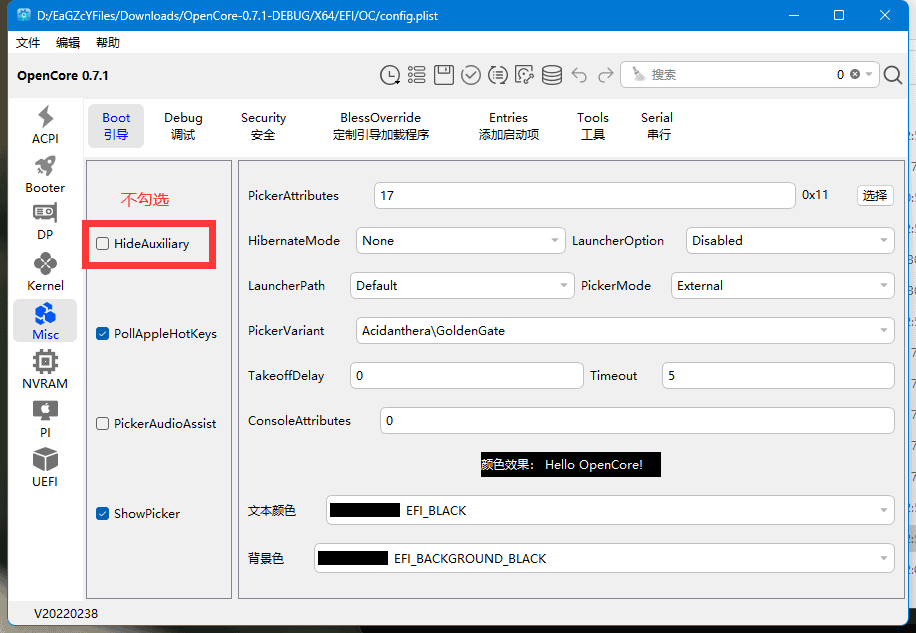
Task: Expand the PickerVariant dropdown
Action: 624,330
